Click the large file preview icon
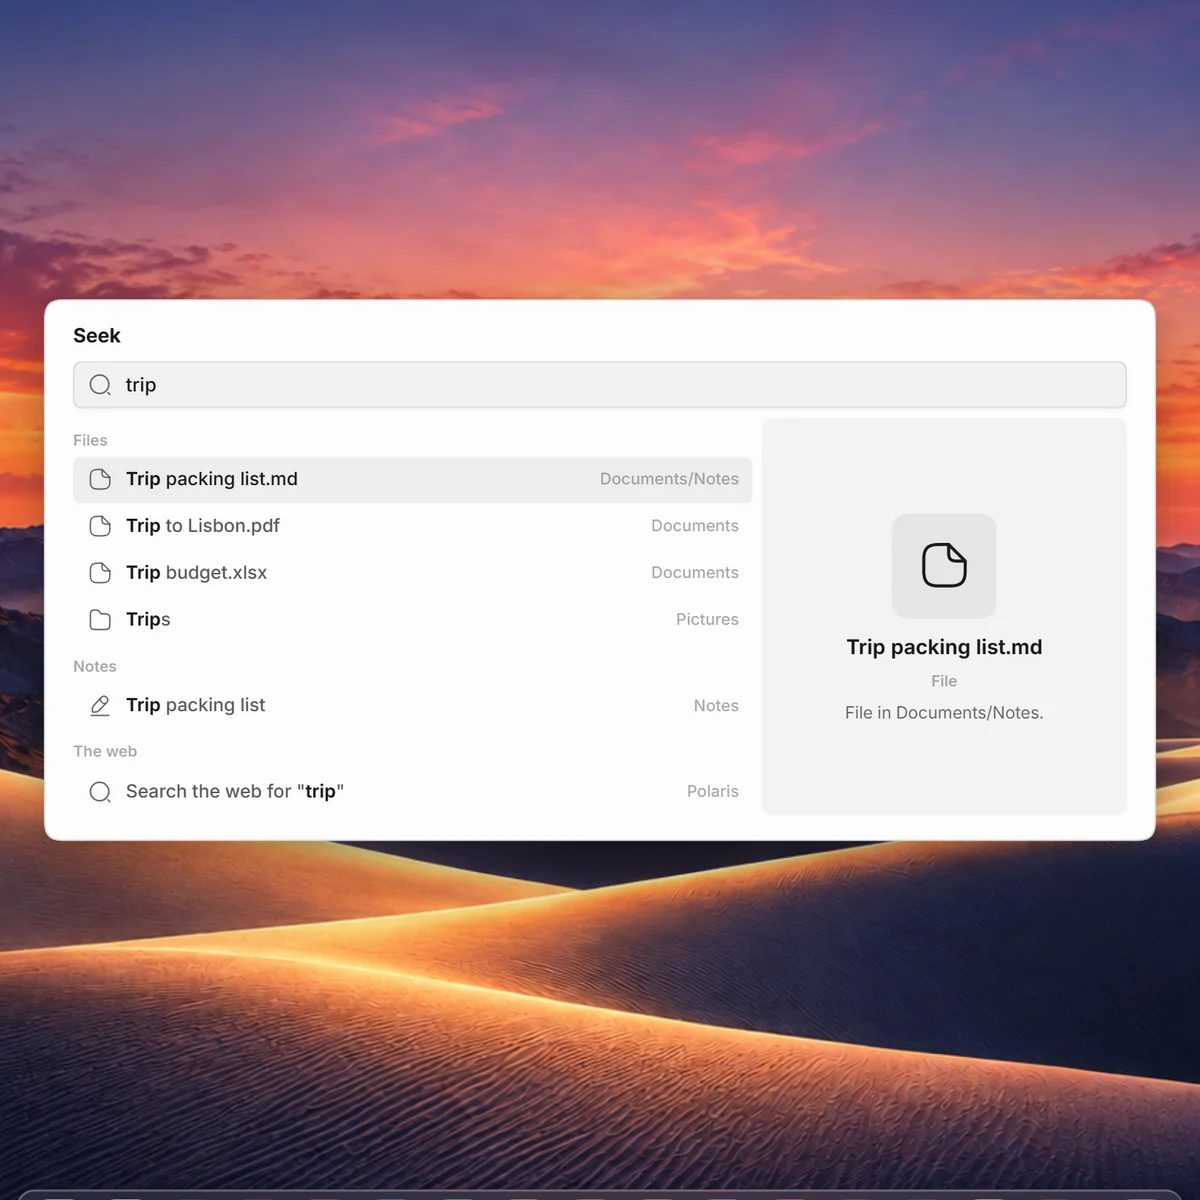 pyautogui.click(x=944, y=566)
